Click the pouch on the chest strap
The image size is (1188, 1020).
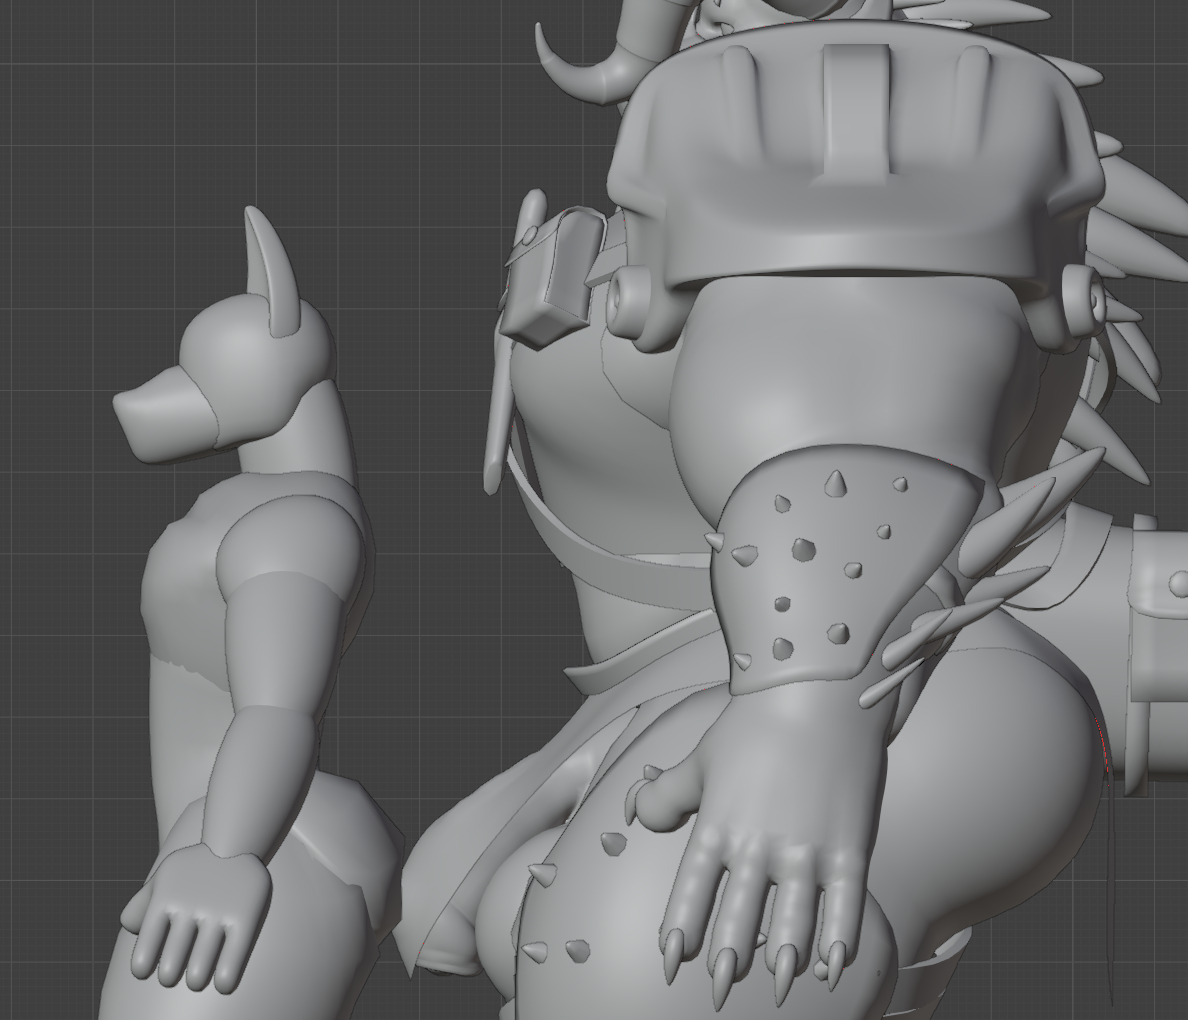[548, 275]
